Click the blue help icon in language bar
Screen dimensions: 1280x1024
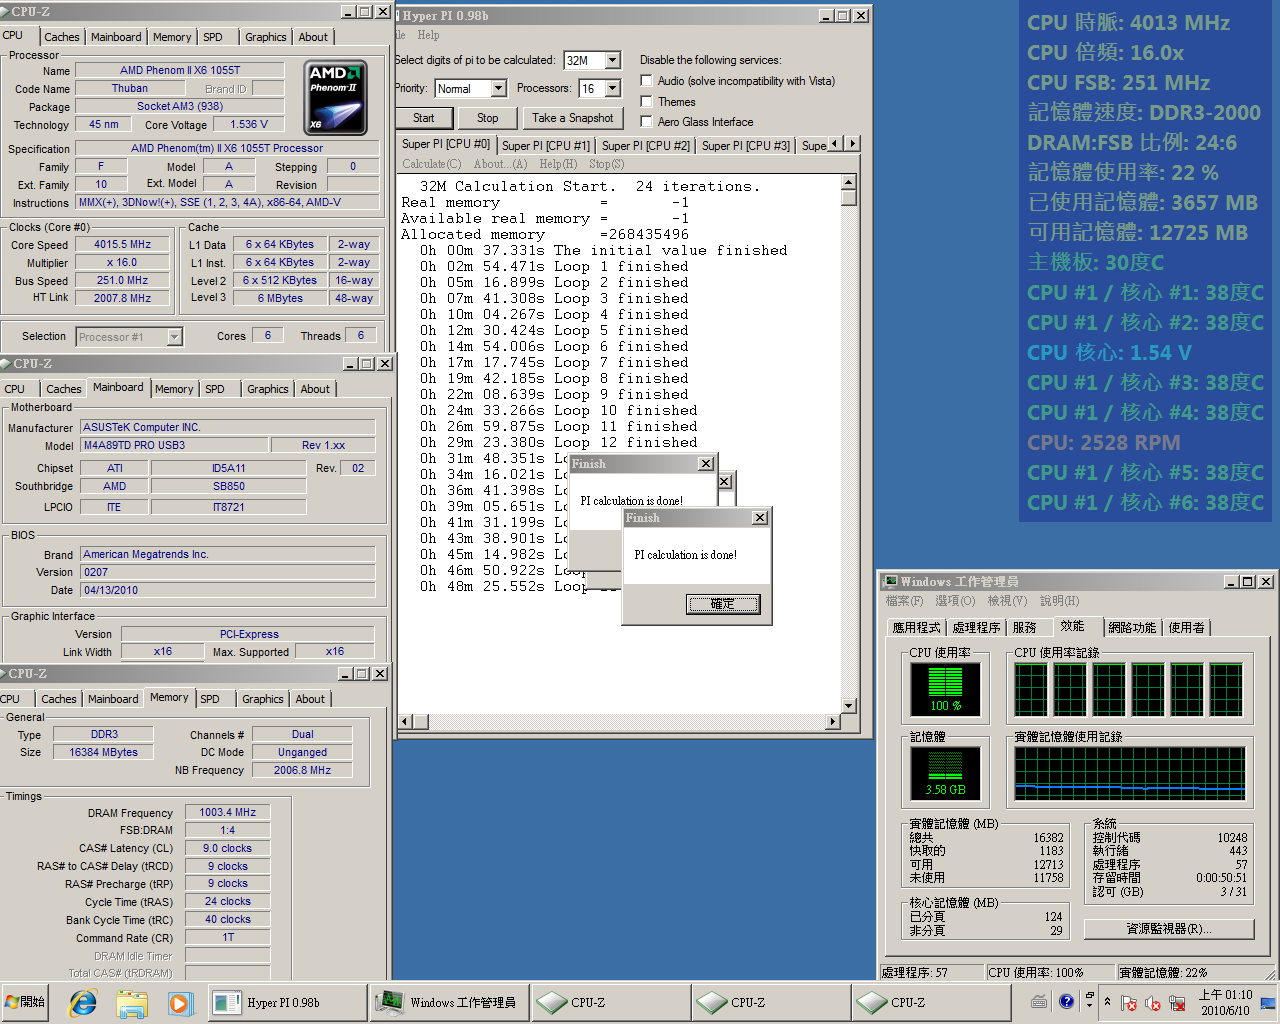click(1067, 1001)
